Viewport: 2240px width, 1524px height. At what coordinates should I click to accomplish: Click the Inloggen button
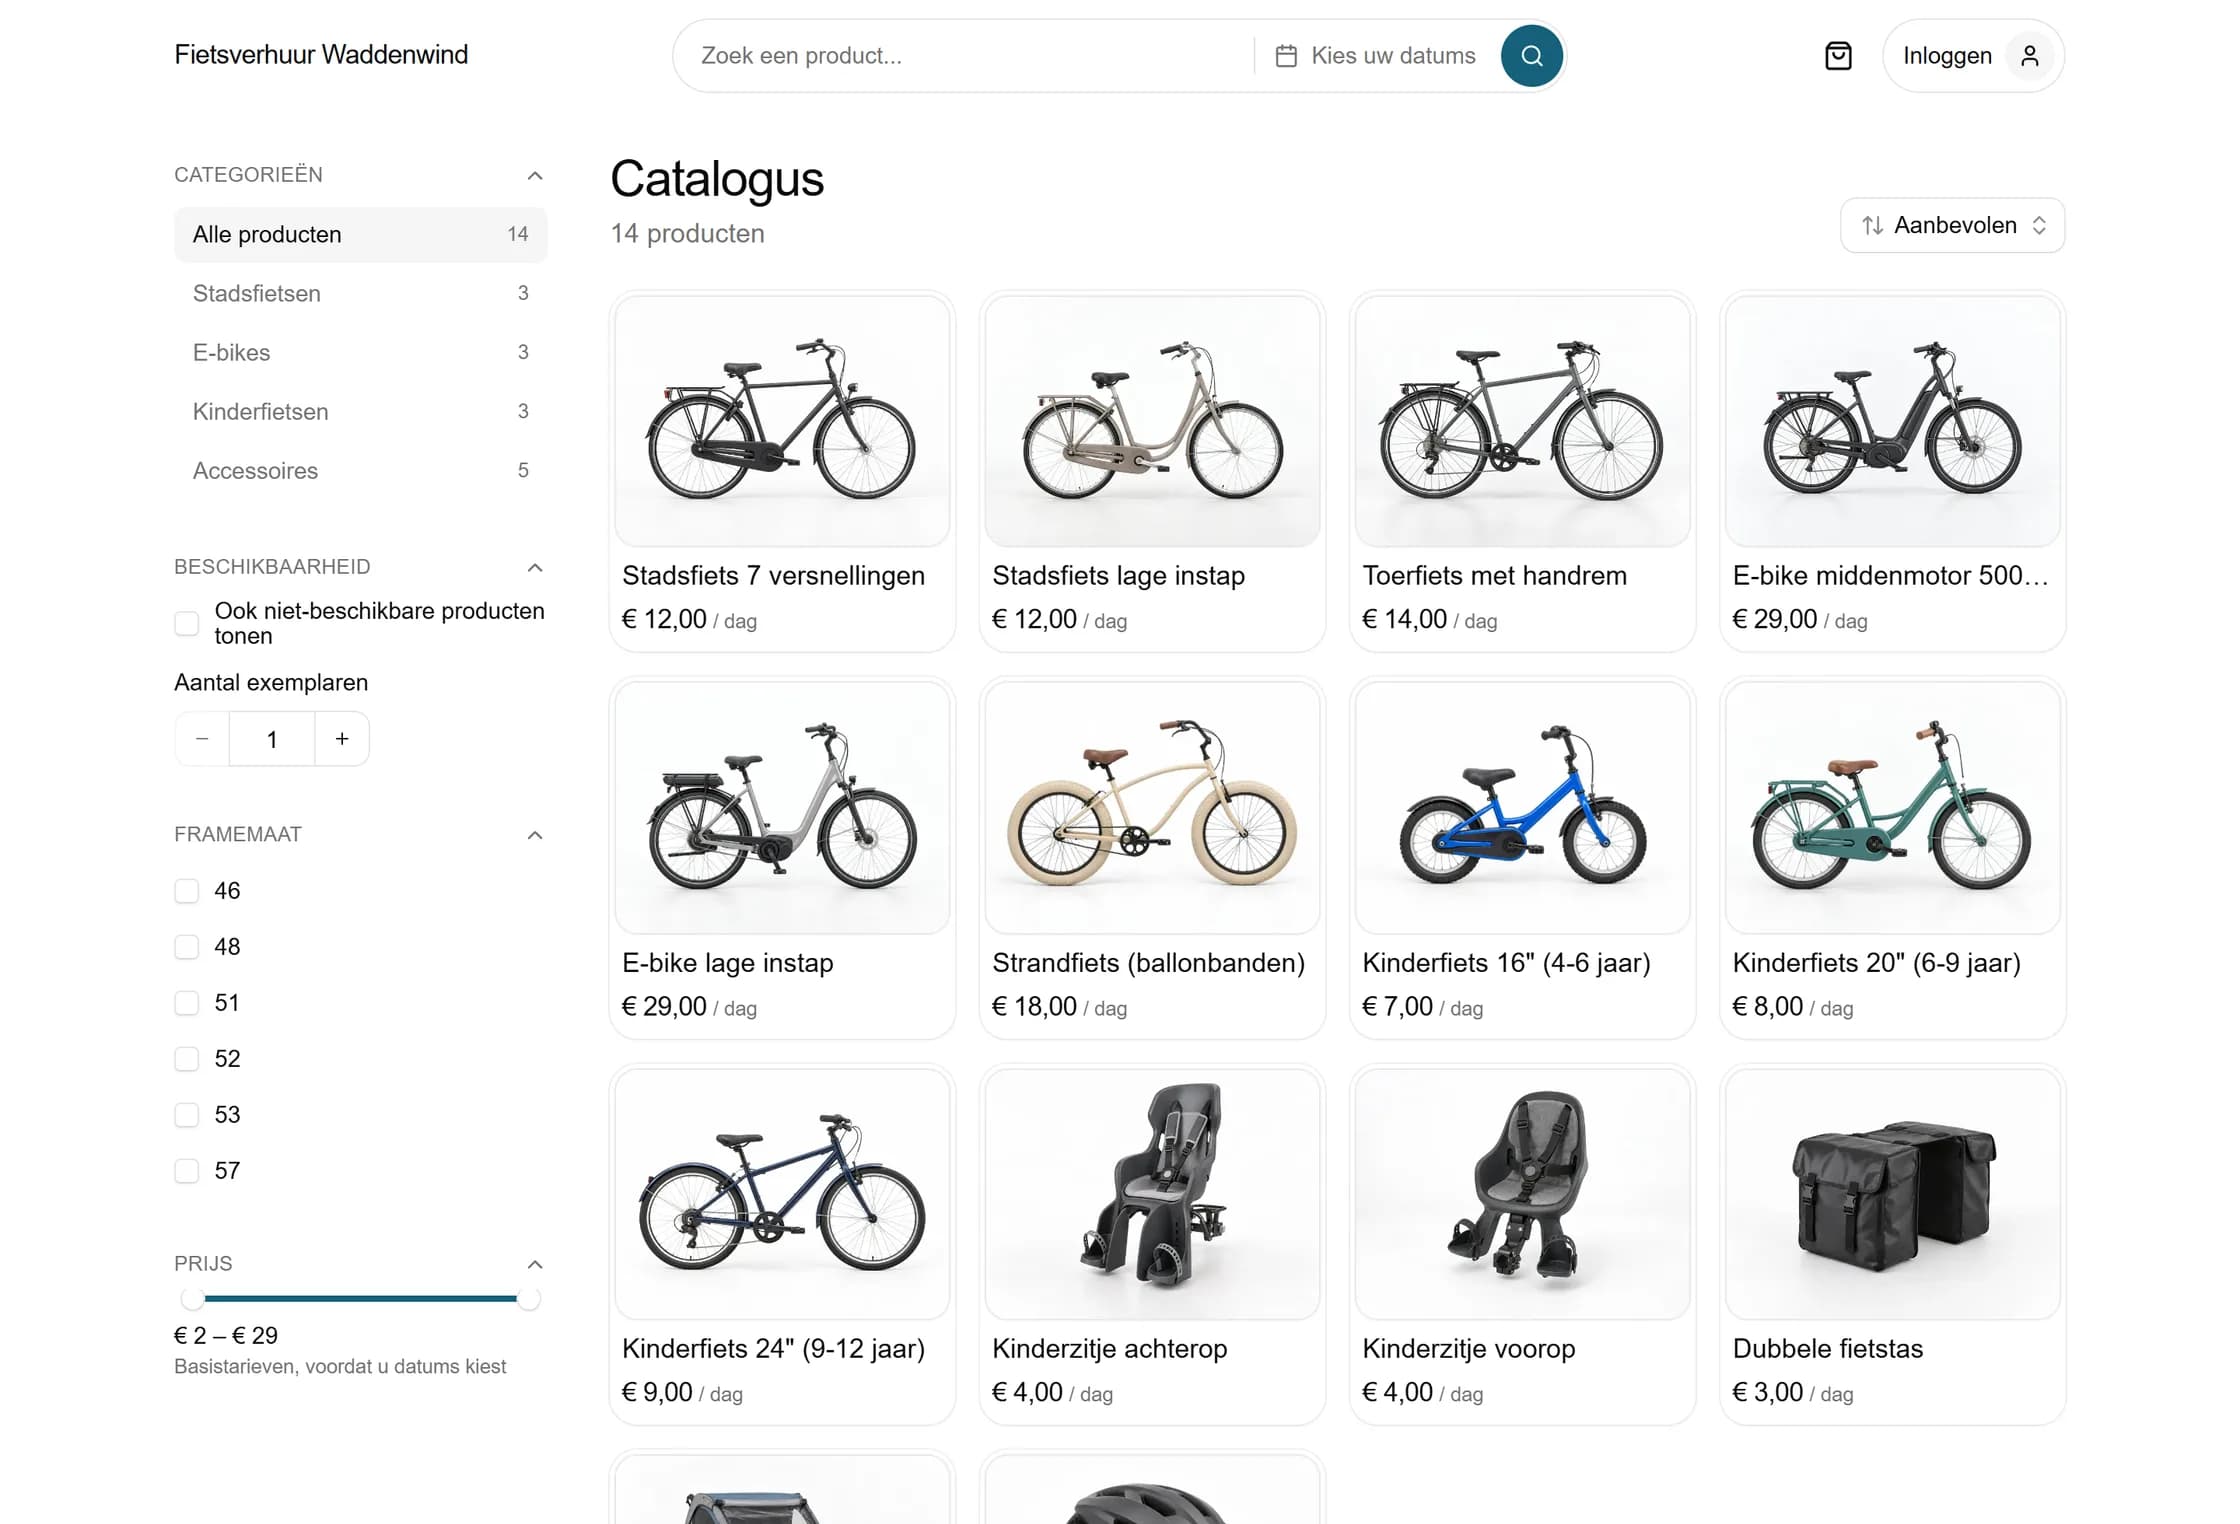[x=1973, y=56]
